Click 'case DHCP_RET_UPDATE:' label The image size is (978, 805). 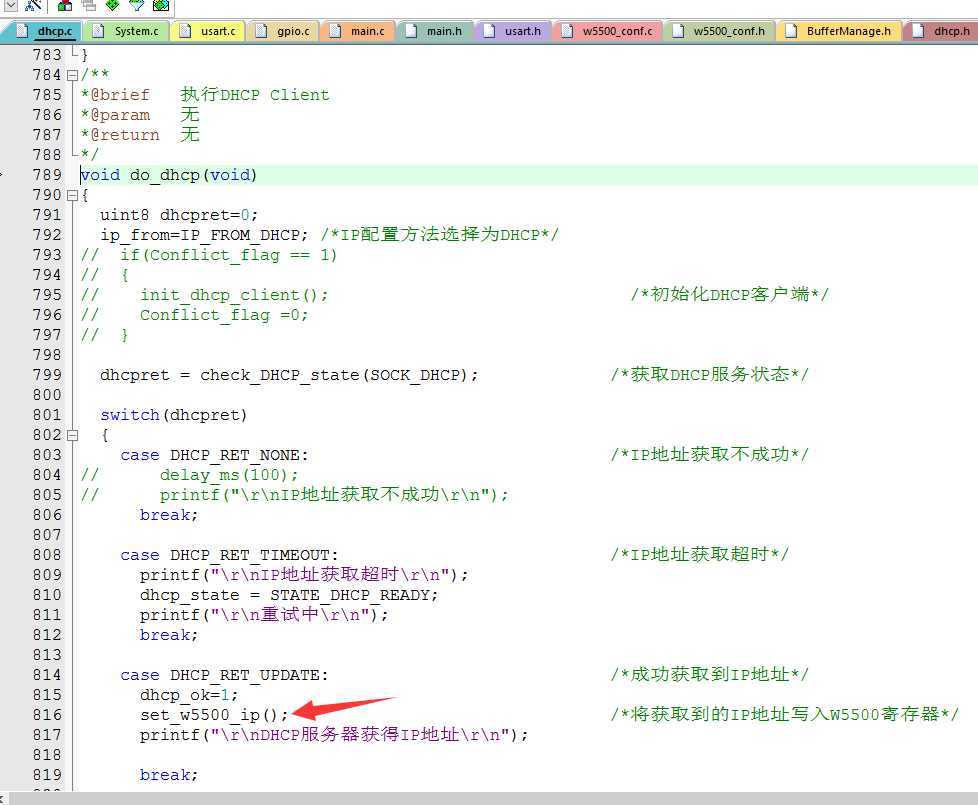(x=224, y=675)
